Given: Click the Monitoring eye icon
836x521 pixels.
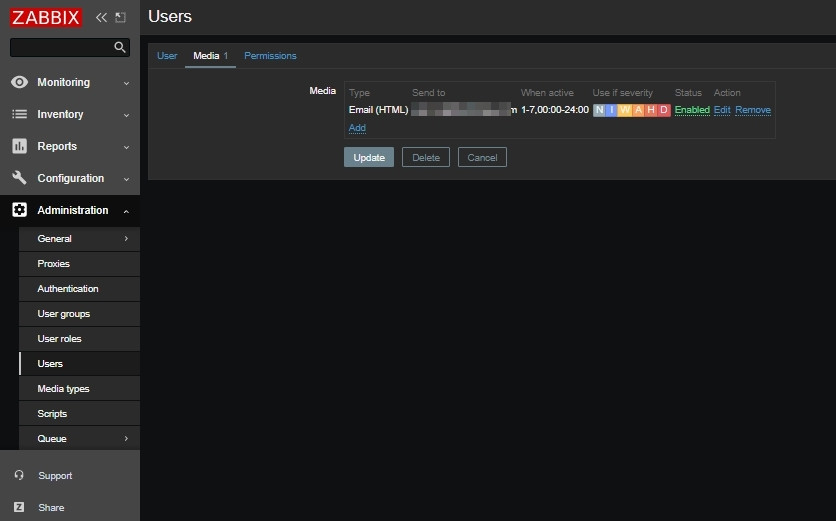Looking at the screenshot, I should 20,82.
